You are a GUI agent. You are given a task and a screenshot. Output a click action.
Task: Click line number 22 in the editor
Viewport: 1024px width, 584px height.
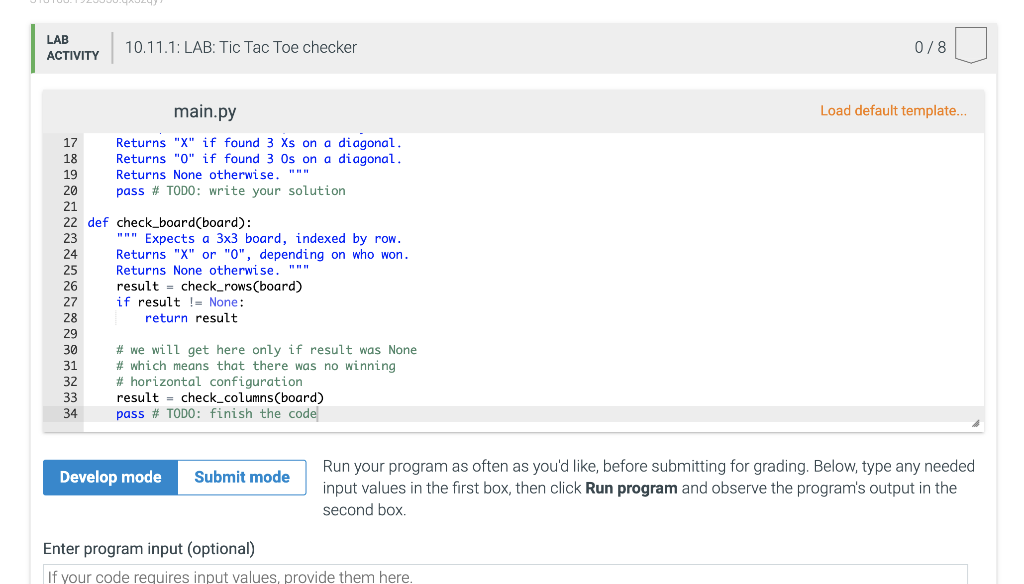(x=69, y=222)
